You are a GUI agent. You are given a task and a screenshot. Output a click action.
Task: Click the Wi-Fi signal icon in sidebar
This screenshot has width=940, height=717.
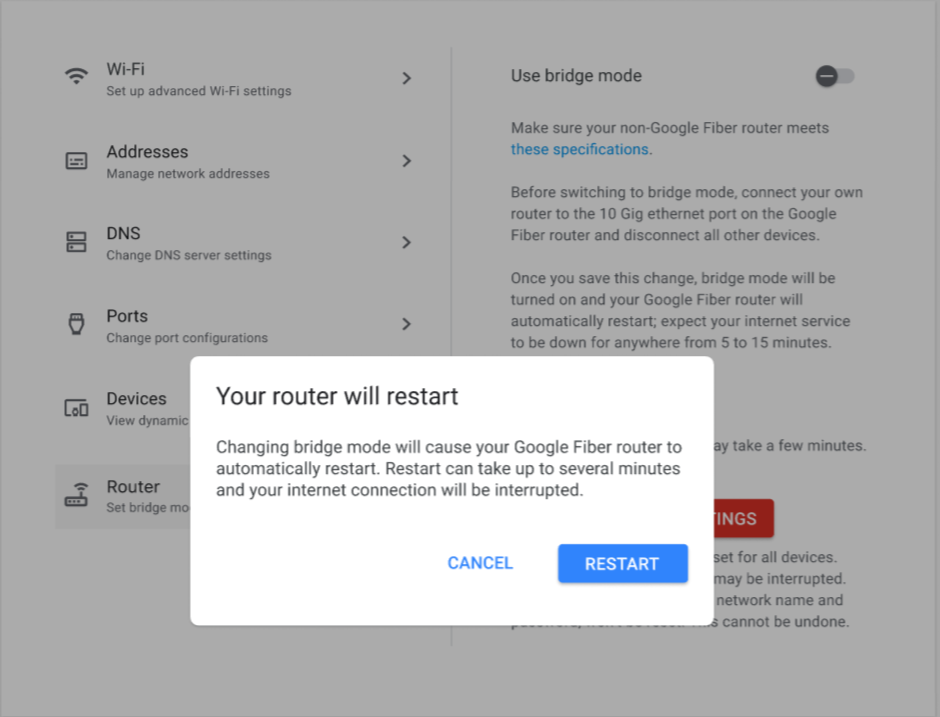point(77,75)
